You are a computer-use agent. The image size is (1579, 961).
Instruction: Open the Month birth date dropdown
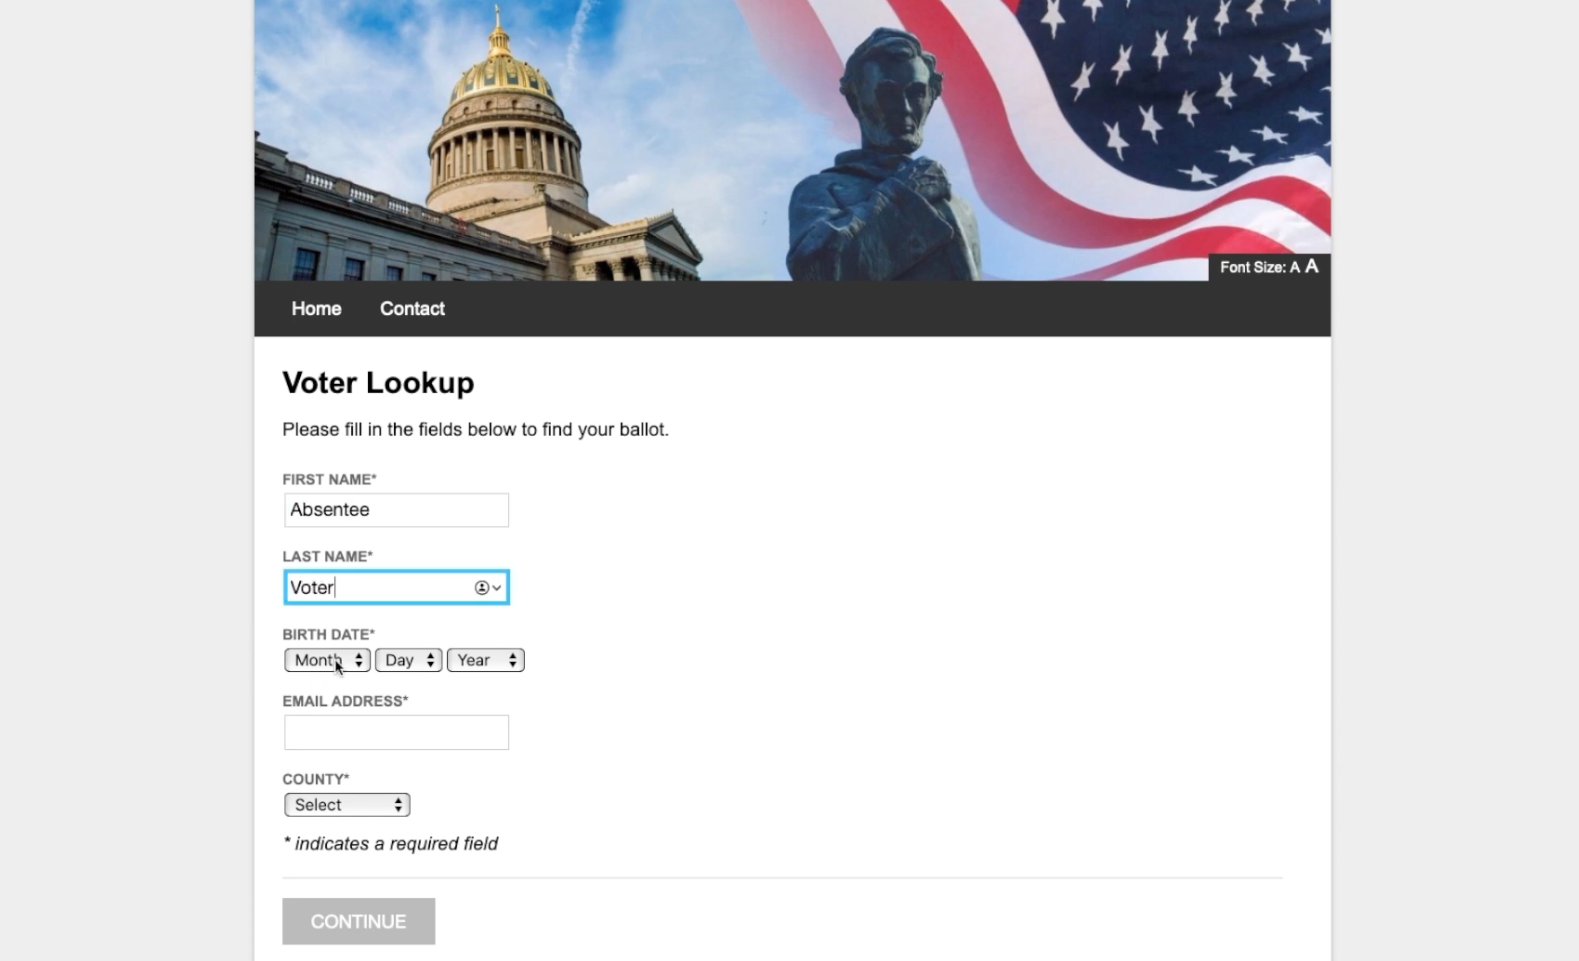(x=327, y=660)
